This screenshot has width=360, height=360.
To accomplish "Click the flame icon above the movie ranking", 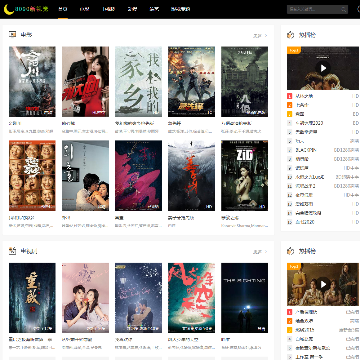I will tap(291, 35).
